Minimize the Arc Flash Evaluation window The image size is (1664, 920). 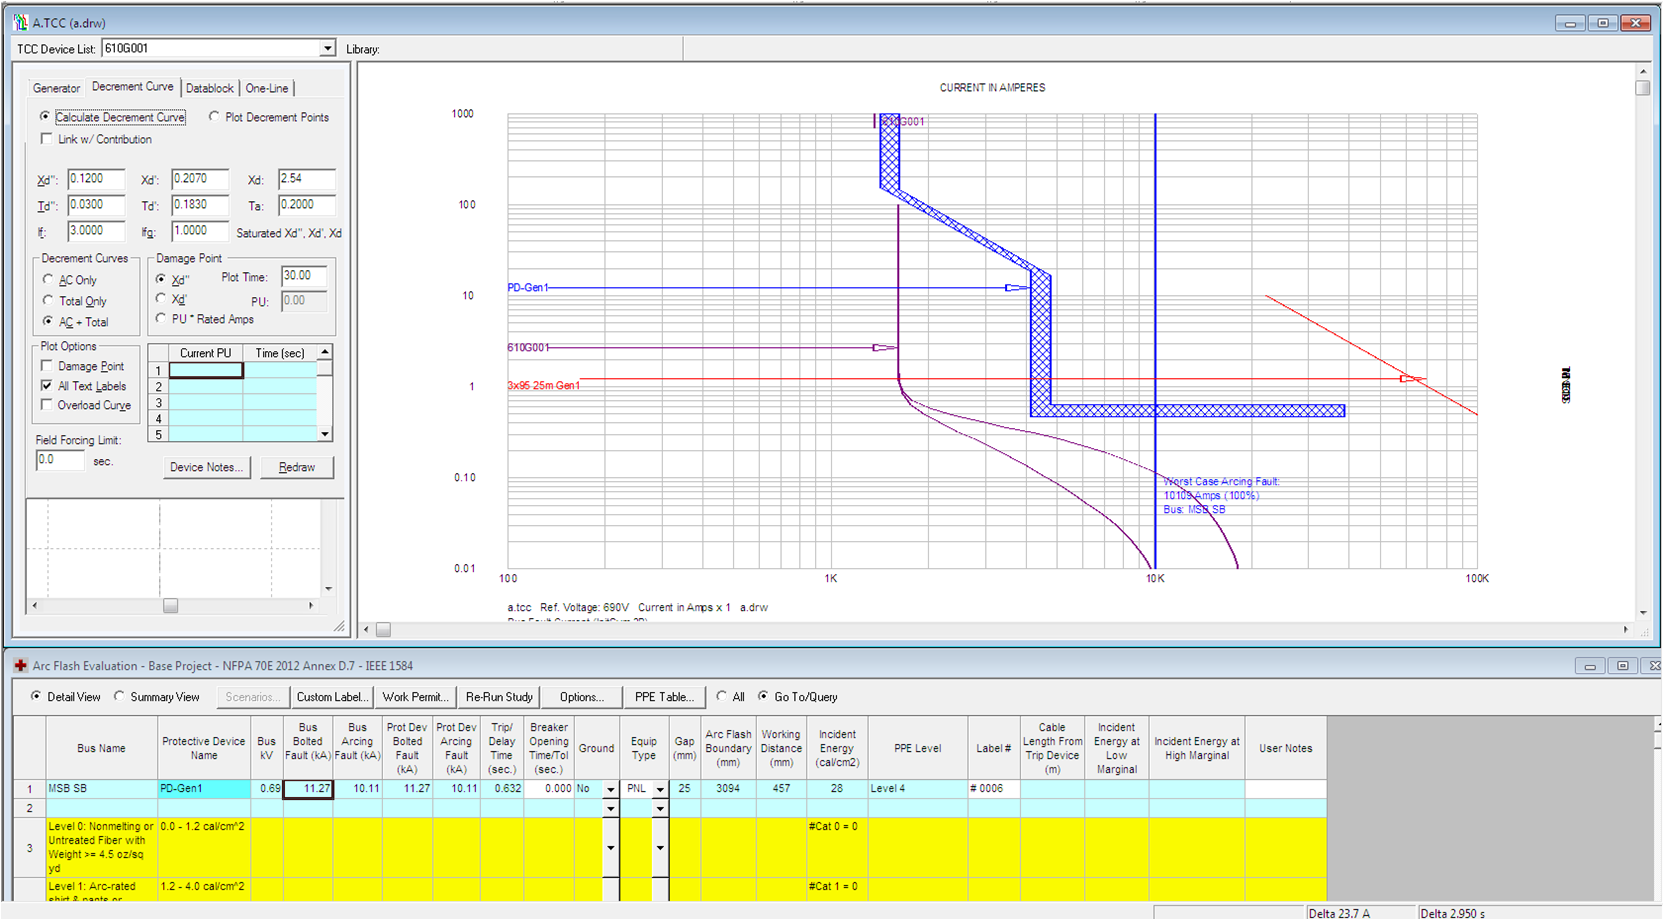[1589, 666]
